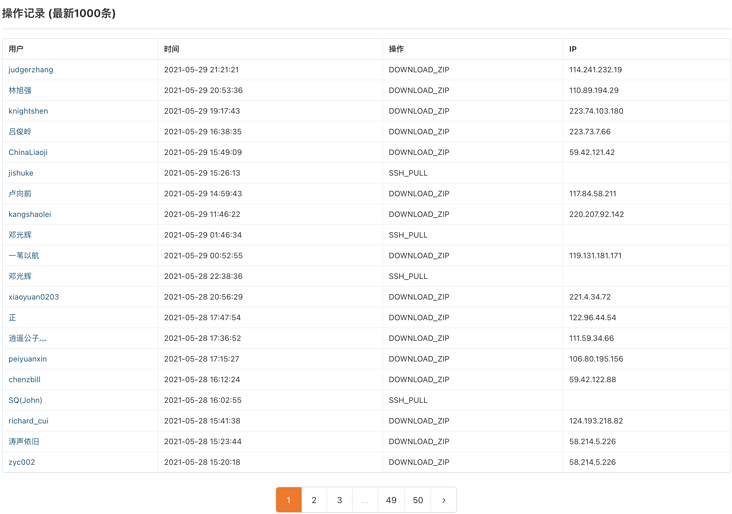Select IP address 59.42.121.42

coord(592,152)
